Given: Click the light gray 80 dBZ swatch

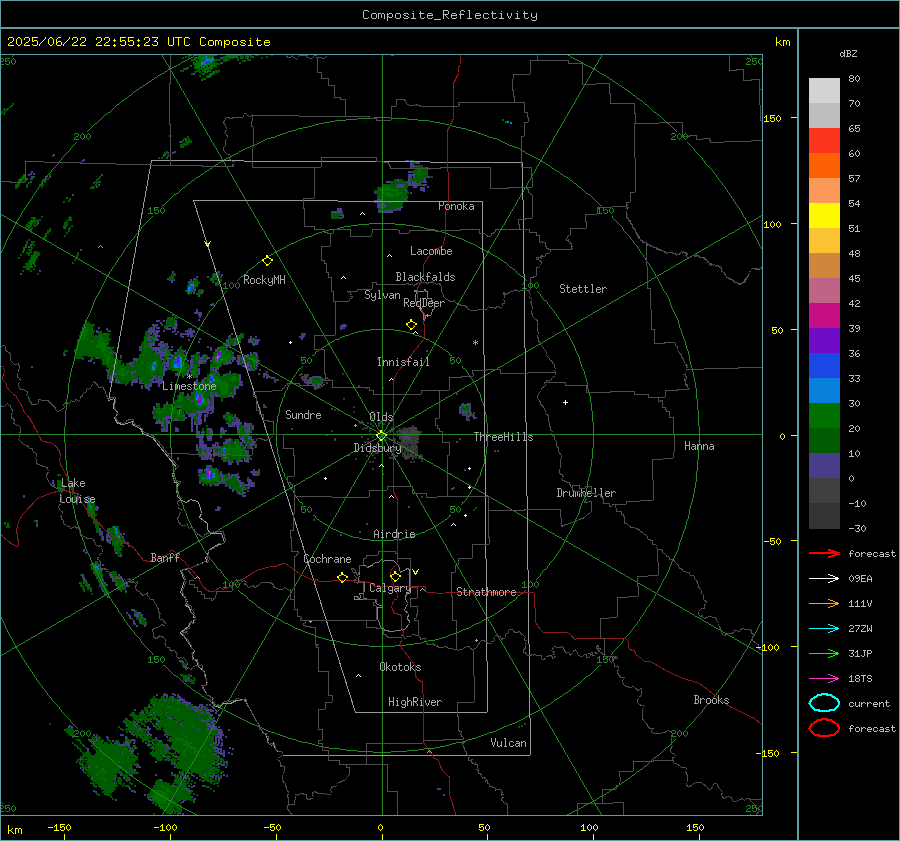Looking at the screenshot, I should coord(824,91).
